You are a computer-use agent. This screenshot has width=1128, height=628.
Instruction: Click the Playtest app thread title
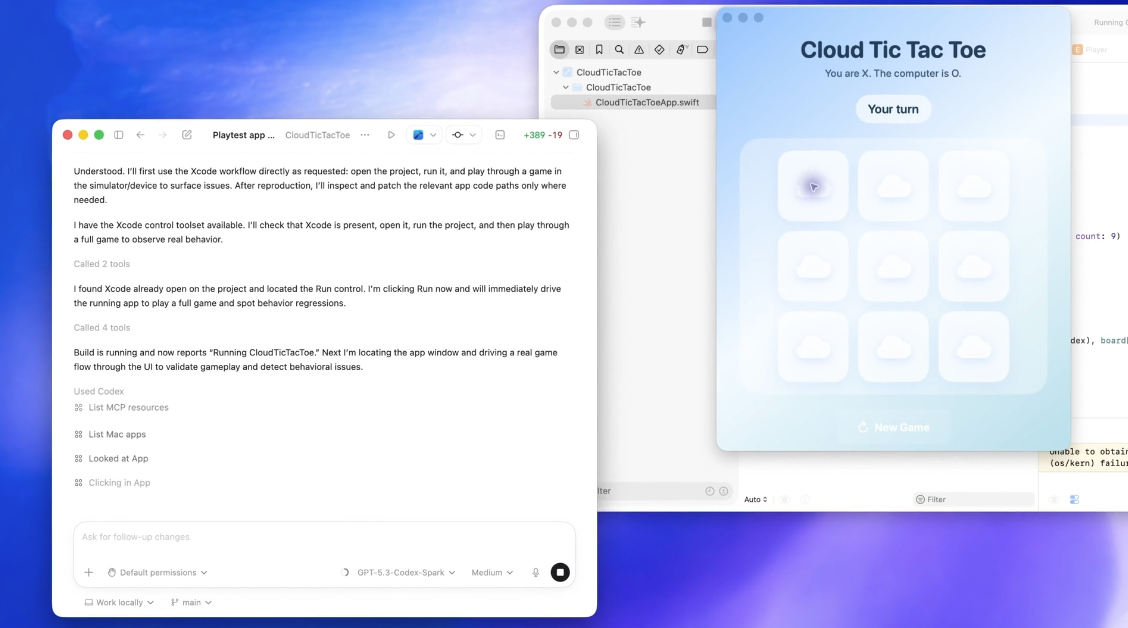(243, 135)
